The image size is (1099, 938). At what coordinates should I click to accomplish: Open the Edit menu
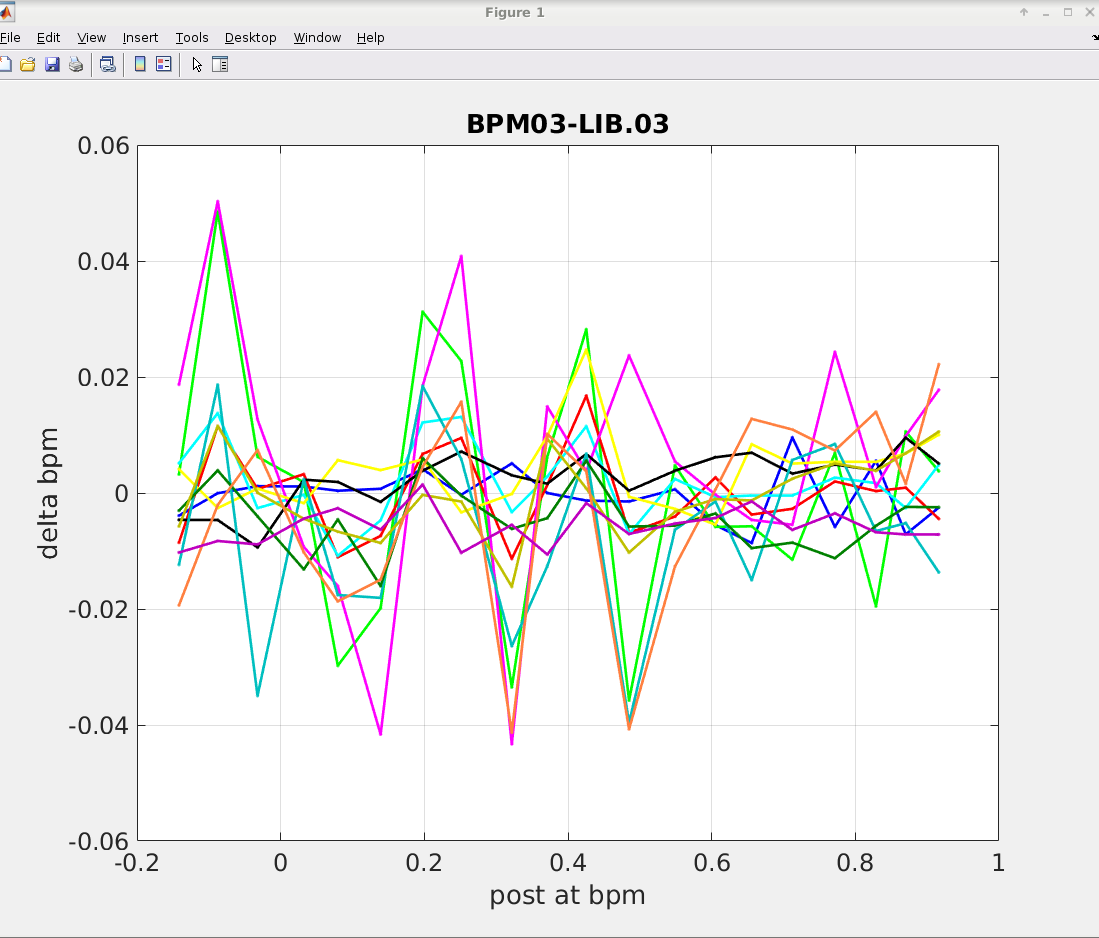[48, 38]
